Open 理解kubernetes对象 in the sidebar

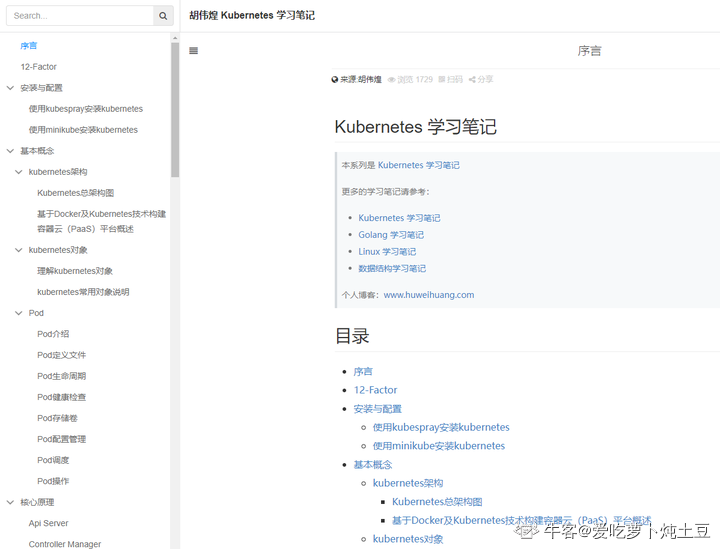(75, 271)
